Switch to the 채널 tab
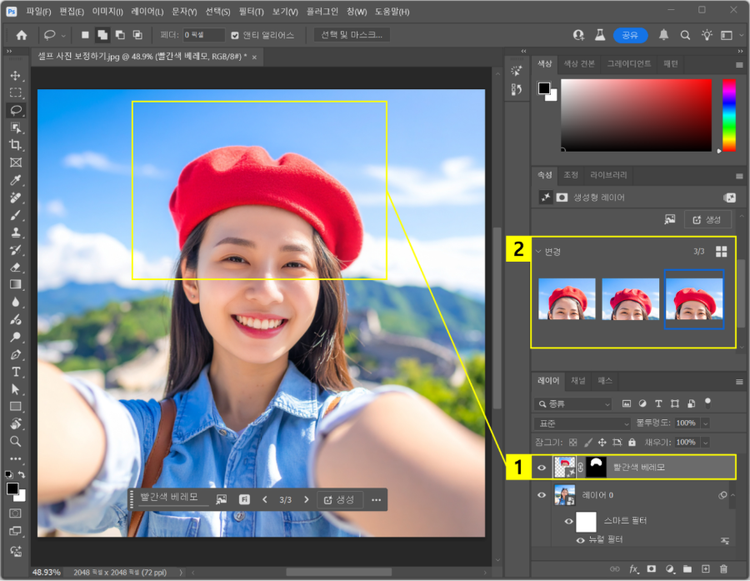750x581 pixels. (x=578, y=381)
